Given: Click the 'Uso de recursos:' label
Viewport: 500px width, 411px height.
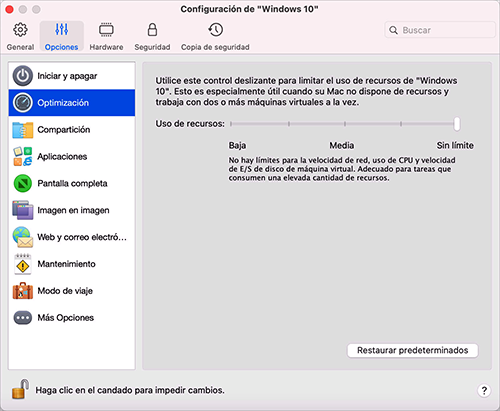Looking at the screenshot, I should pyautogui.click(x=190, y=124).
